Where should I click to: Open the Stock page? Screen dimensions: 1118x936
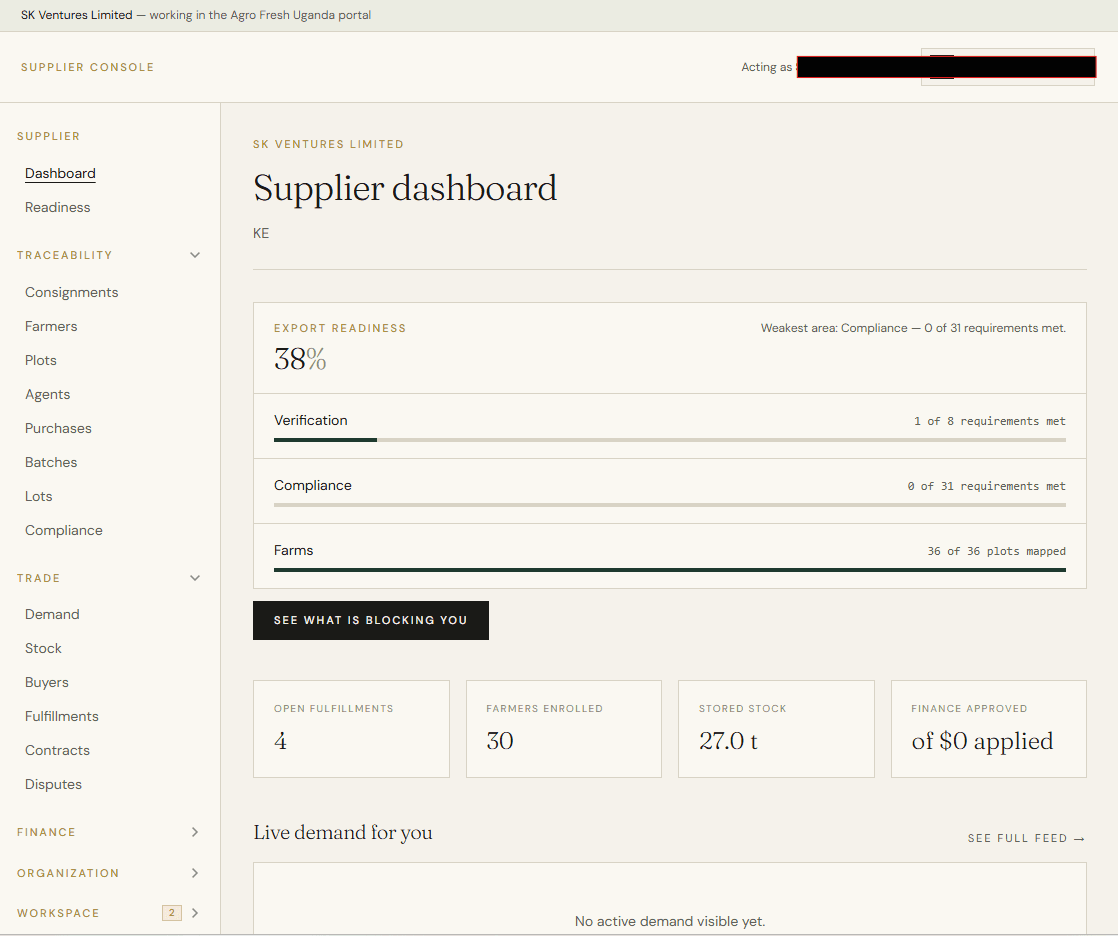[x=43, y=648]
